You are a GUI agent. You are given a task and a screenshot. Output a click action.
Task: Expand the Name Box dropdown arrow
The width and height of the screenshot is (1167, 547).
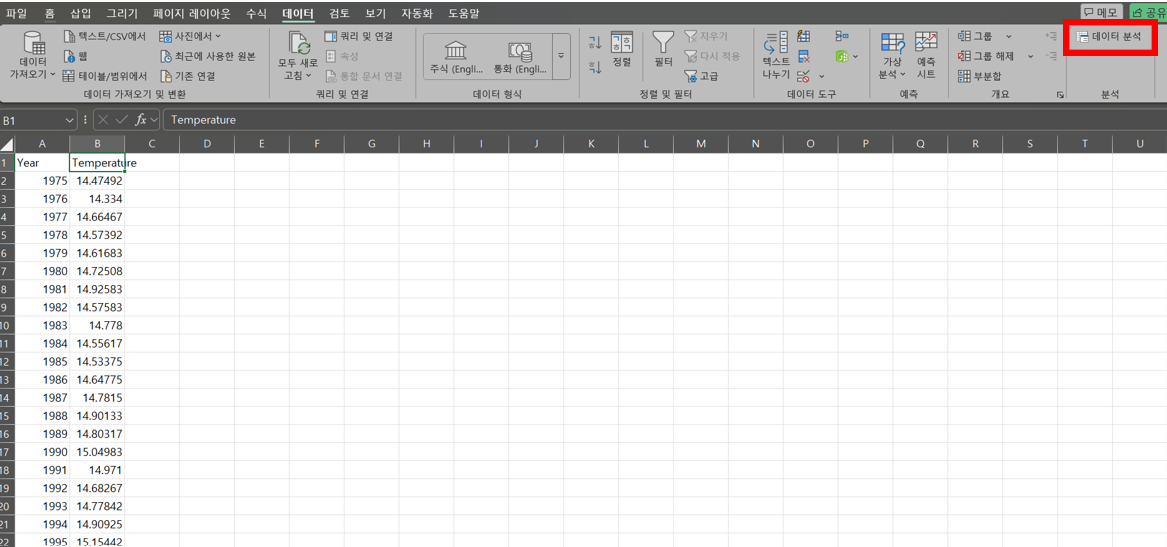(x=70, y=120)
